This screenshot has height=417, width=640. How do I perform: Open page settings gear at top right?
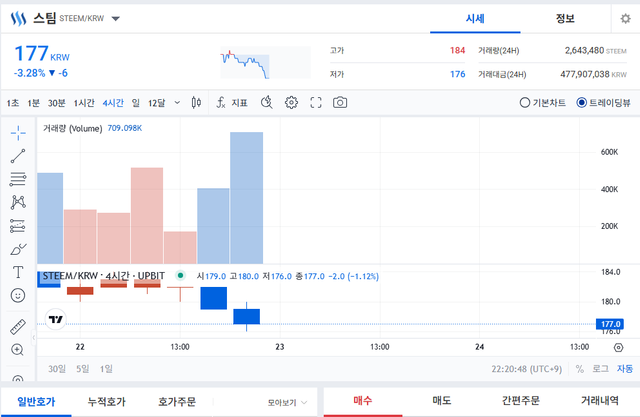pyautogui.click(x=625, y=19)
